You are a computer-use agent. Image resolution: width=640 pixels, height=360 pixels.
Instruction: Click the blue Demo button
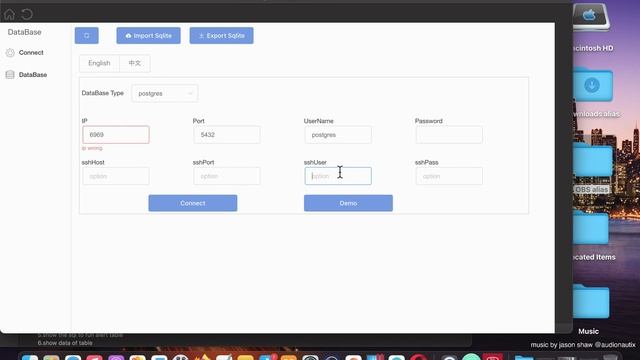coord(348,203)
